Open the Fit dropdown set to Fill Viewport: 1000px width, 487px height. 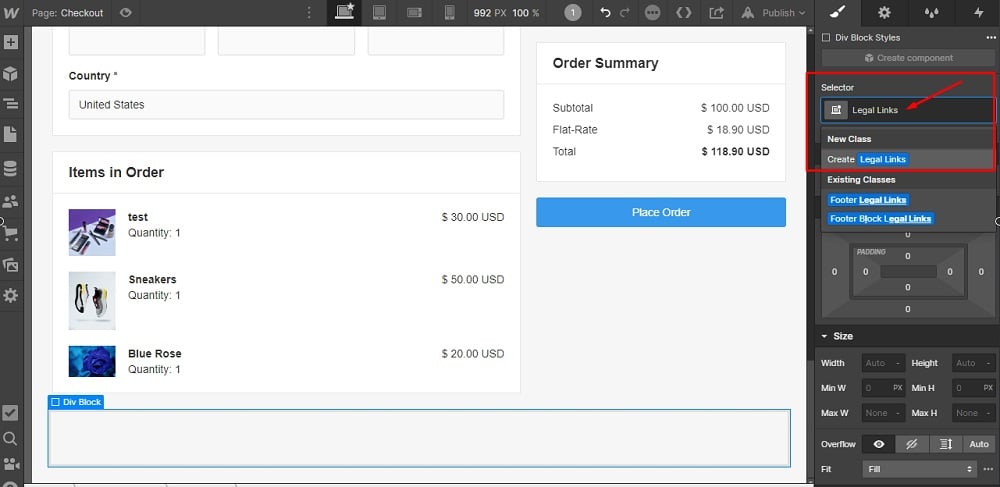(x=920, y=469)
